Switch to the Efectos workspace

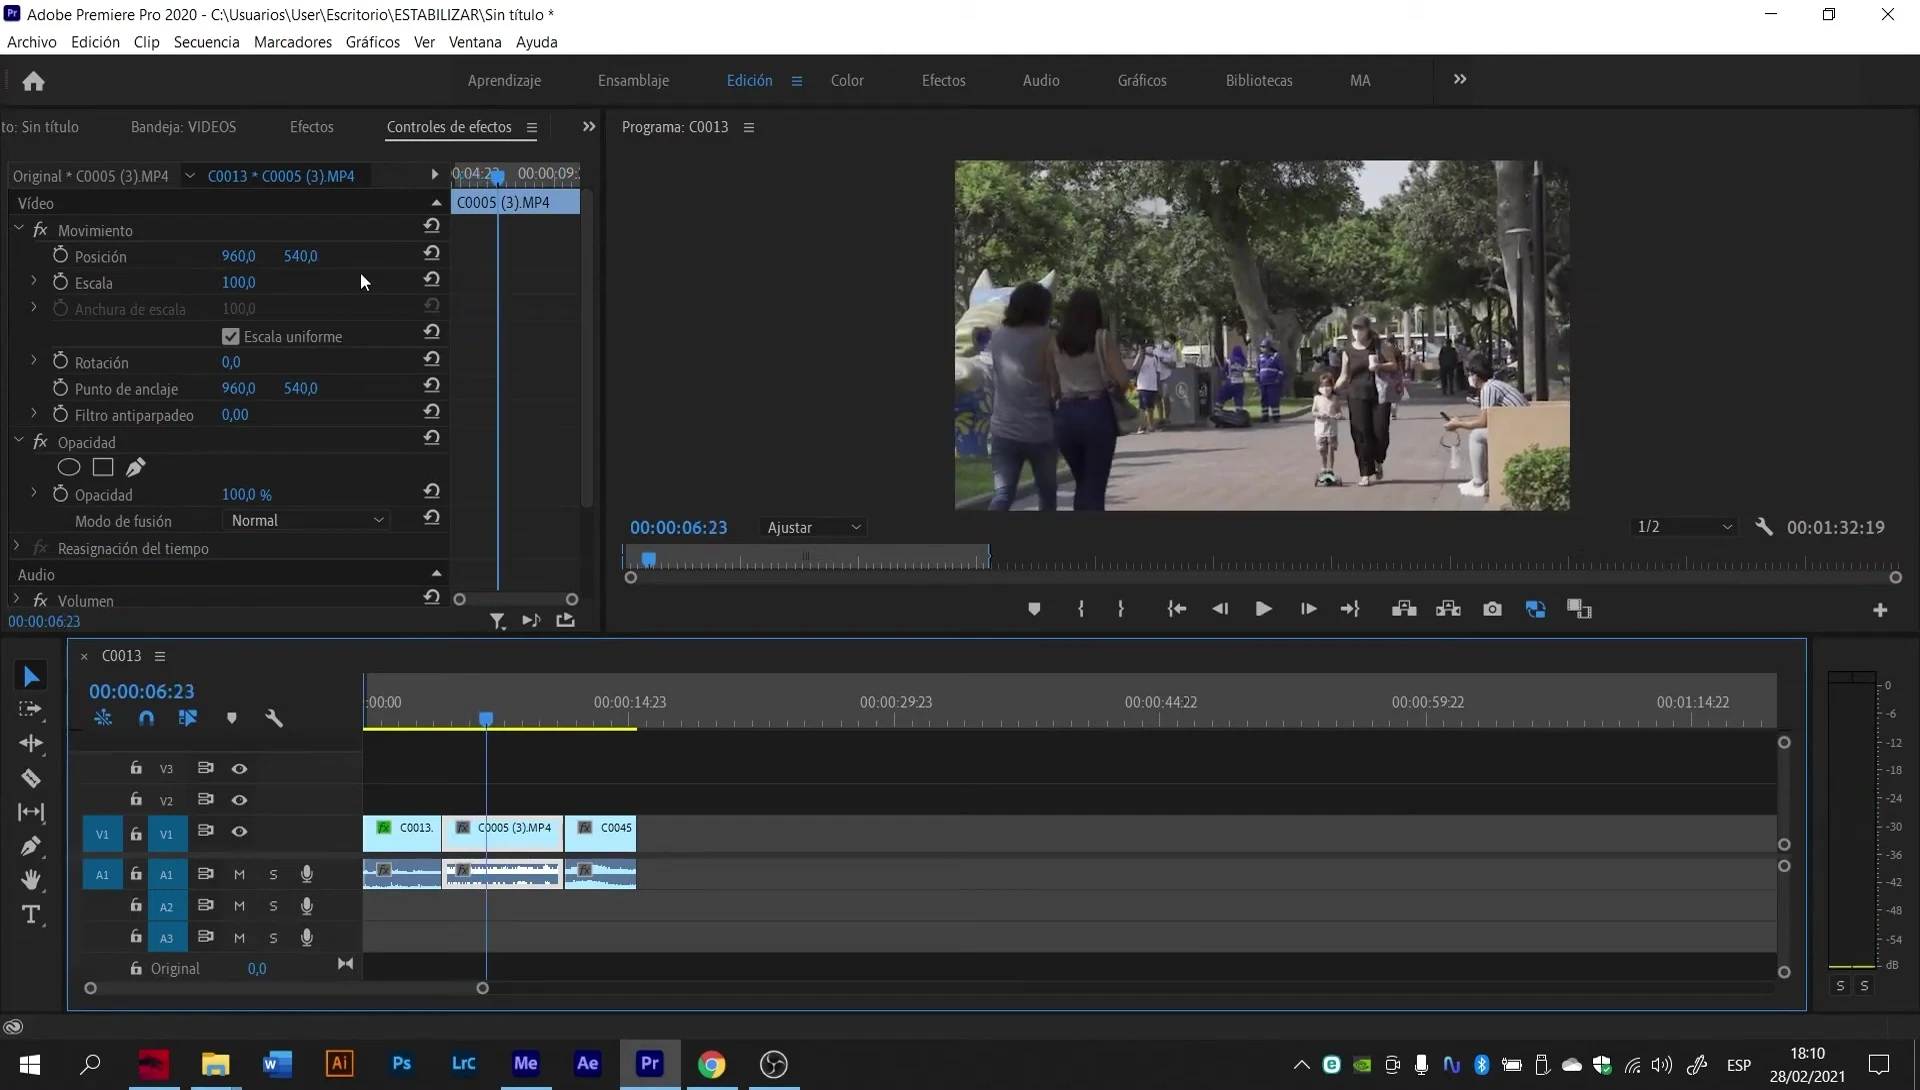(x=943, y=80)
